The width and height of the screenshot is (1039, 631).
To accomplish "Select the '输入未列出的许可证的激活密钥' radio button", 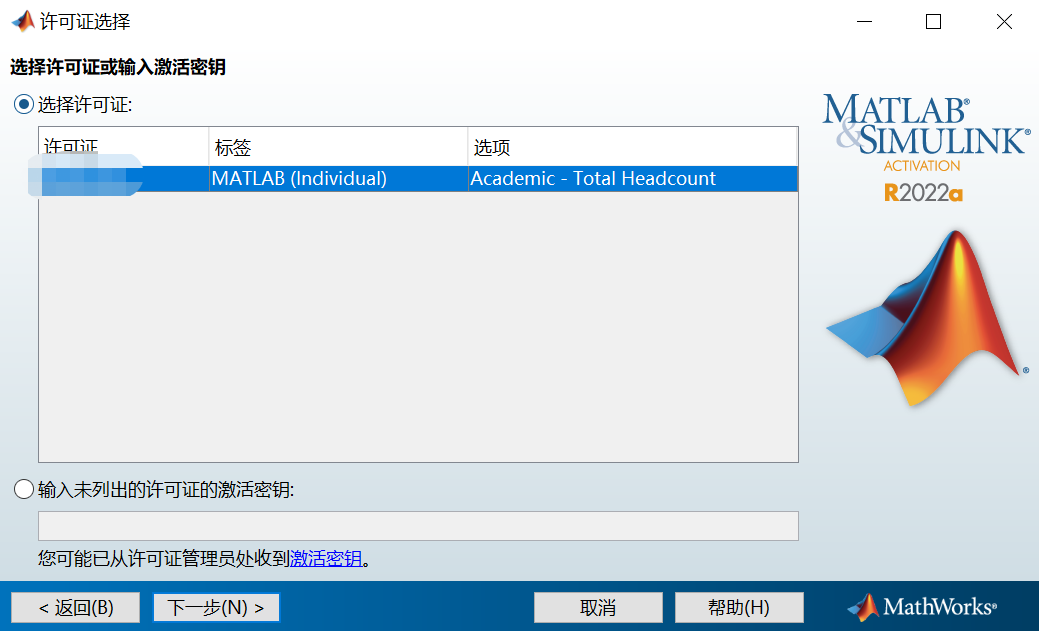I will tap(24, 489).
